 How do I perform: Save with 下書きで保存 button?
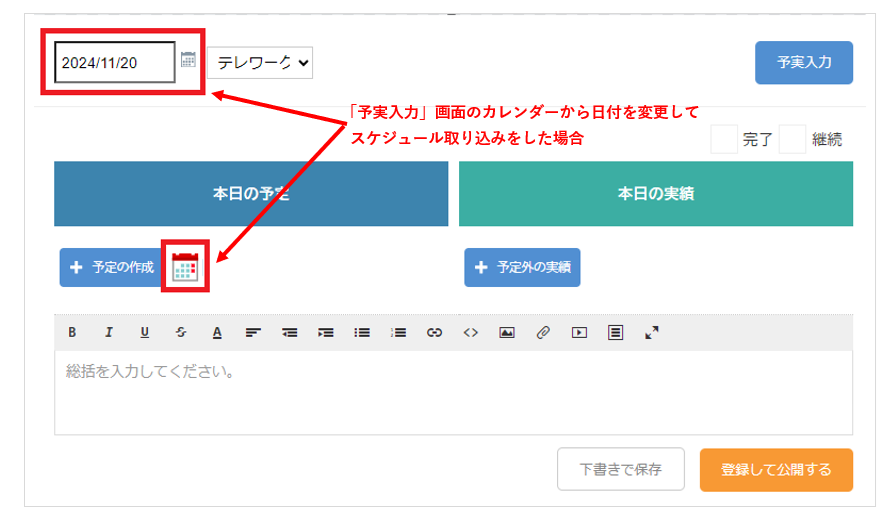click(621, 469)
